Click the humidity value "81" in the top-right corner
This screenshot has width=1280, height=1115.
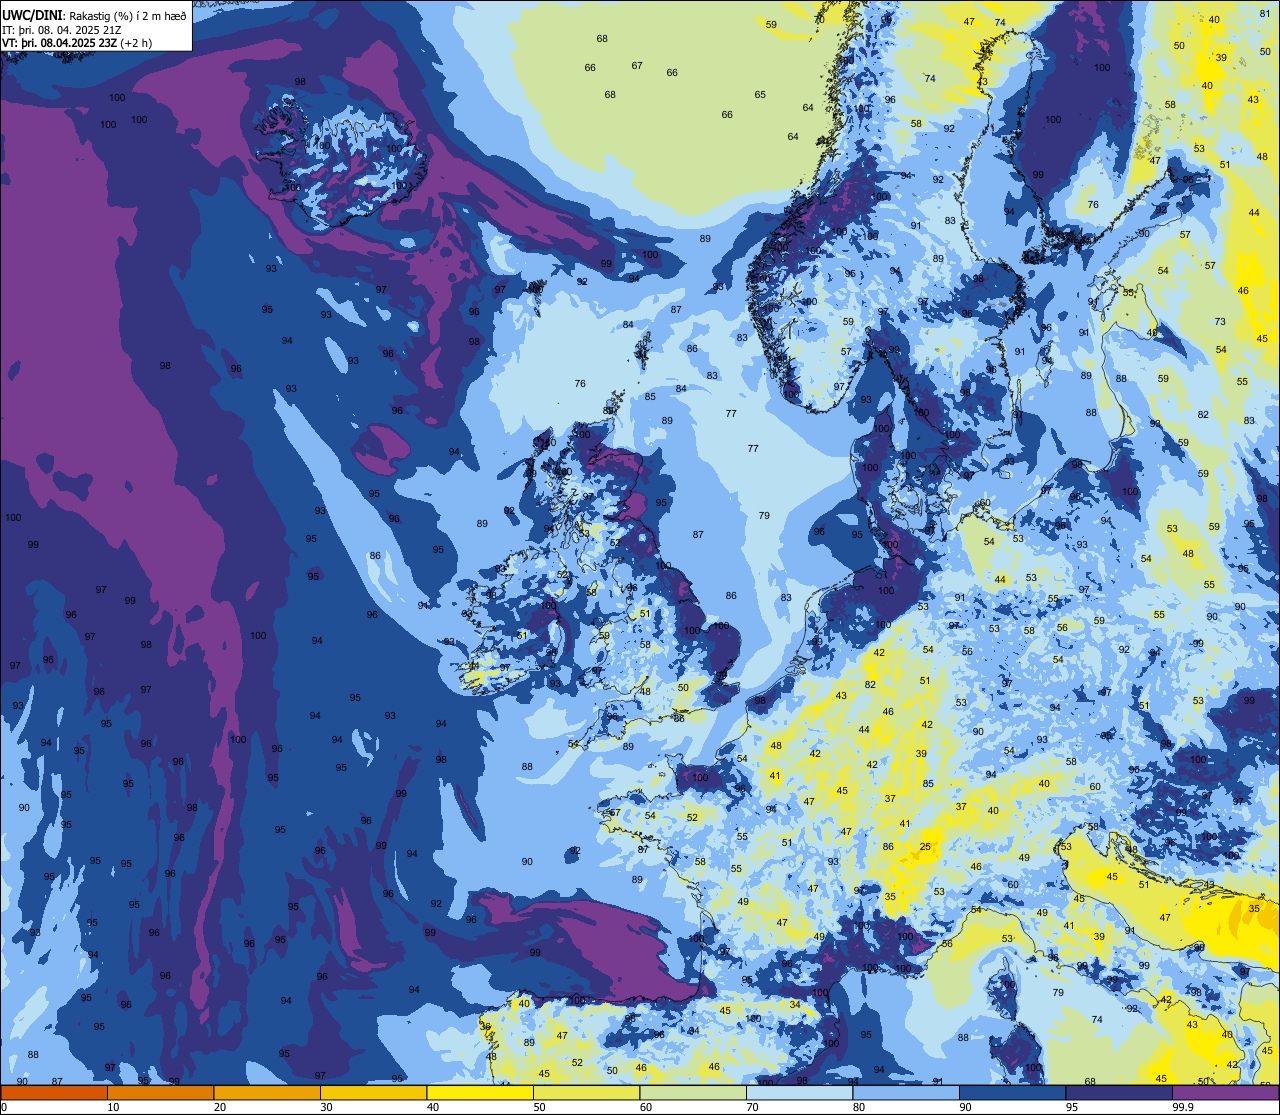point(1265,13)
